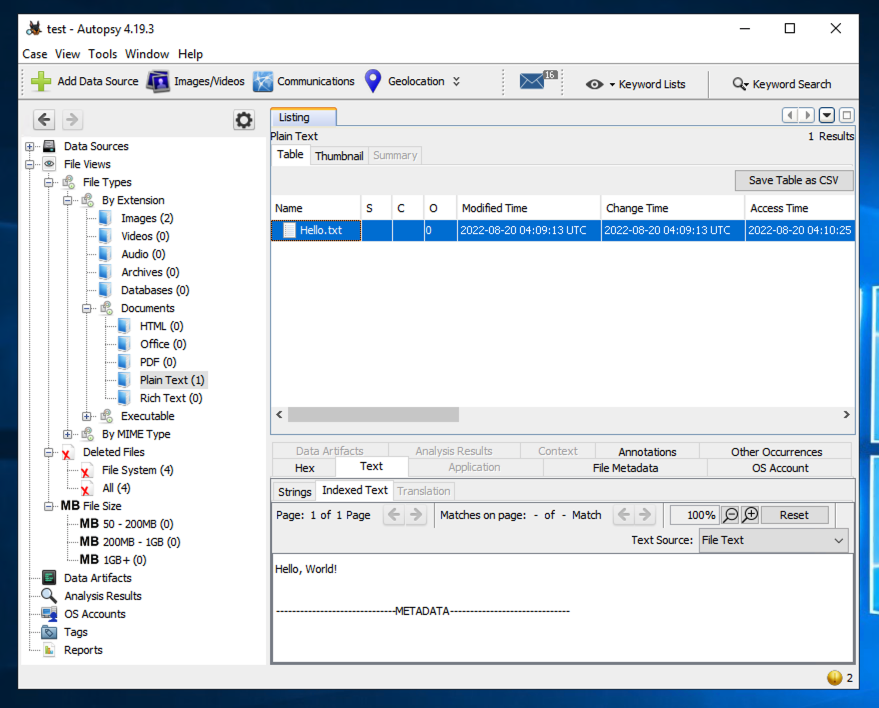The height and width of the screenshot is (708, 879).
Task: Expand the Executable tree node
Action: 87,417
